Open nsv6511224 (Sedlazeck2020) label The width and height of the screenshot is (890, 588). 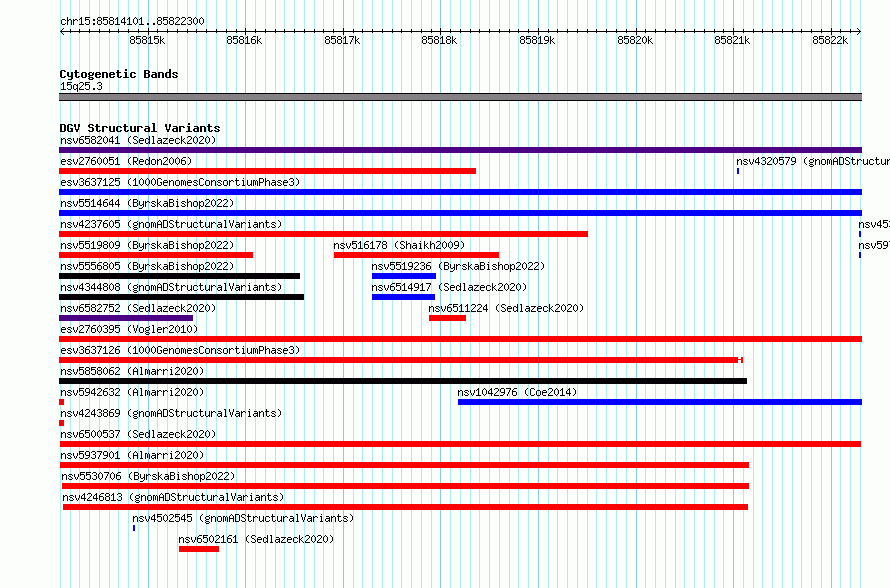click(506, 308)
